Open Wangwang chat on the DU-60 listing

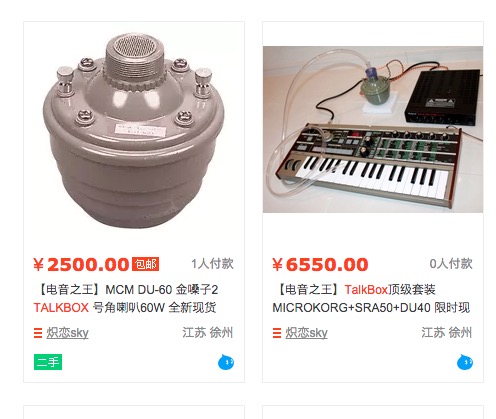point(226,362)
